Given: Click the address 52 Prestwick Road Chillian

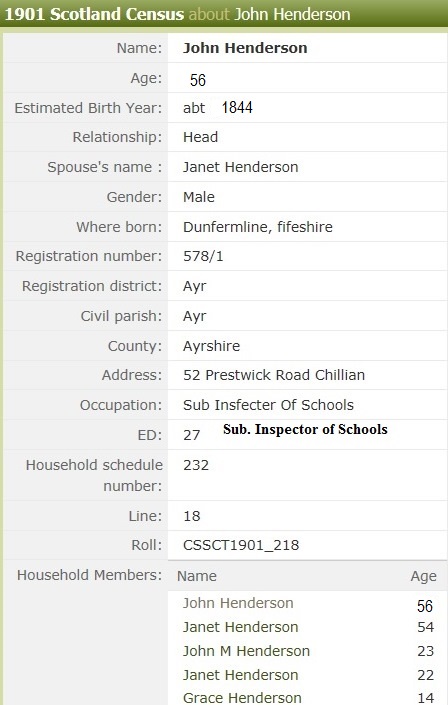Looking at the screenshot, I should point(274,375).
